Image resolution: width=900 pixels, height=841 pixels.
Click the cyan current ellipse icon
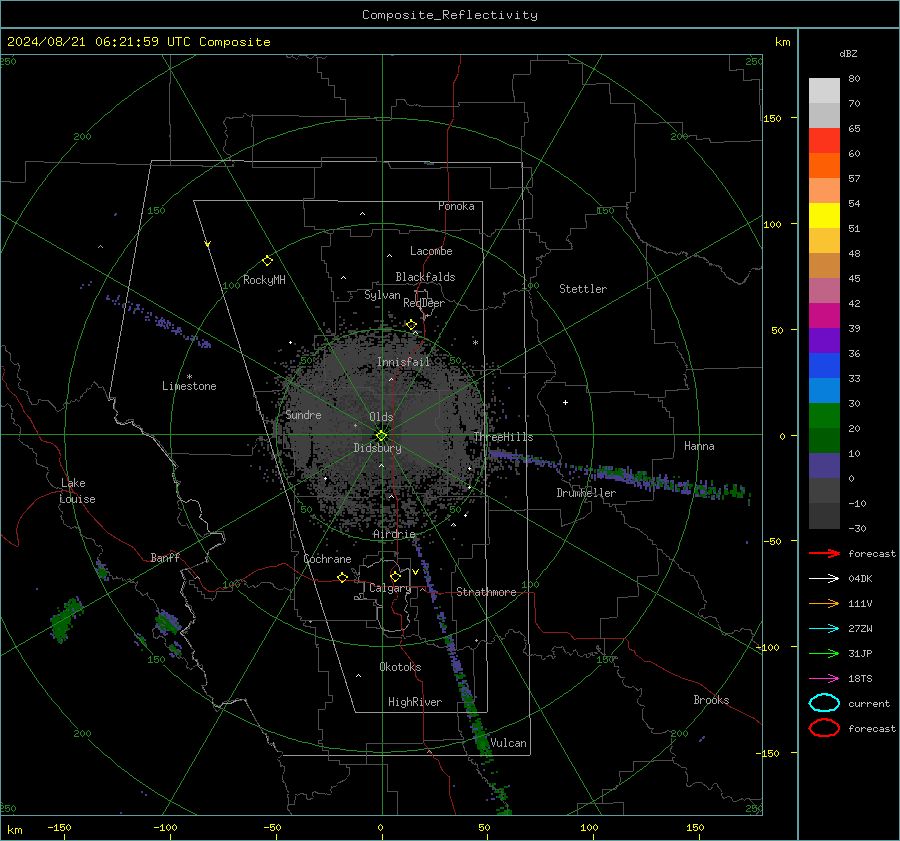click(824, 703)
